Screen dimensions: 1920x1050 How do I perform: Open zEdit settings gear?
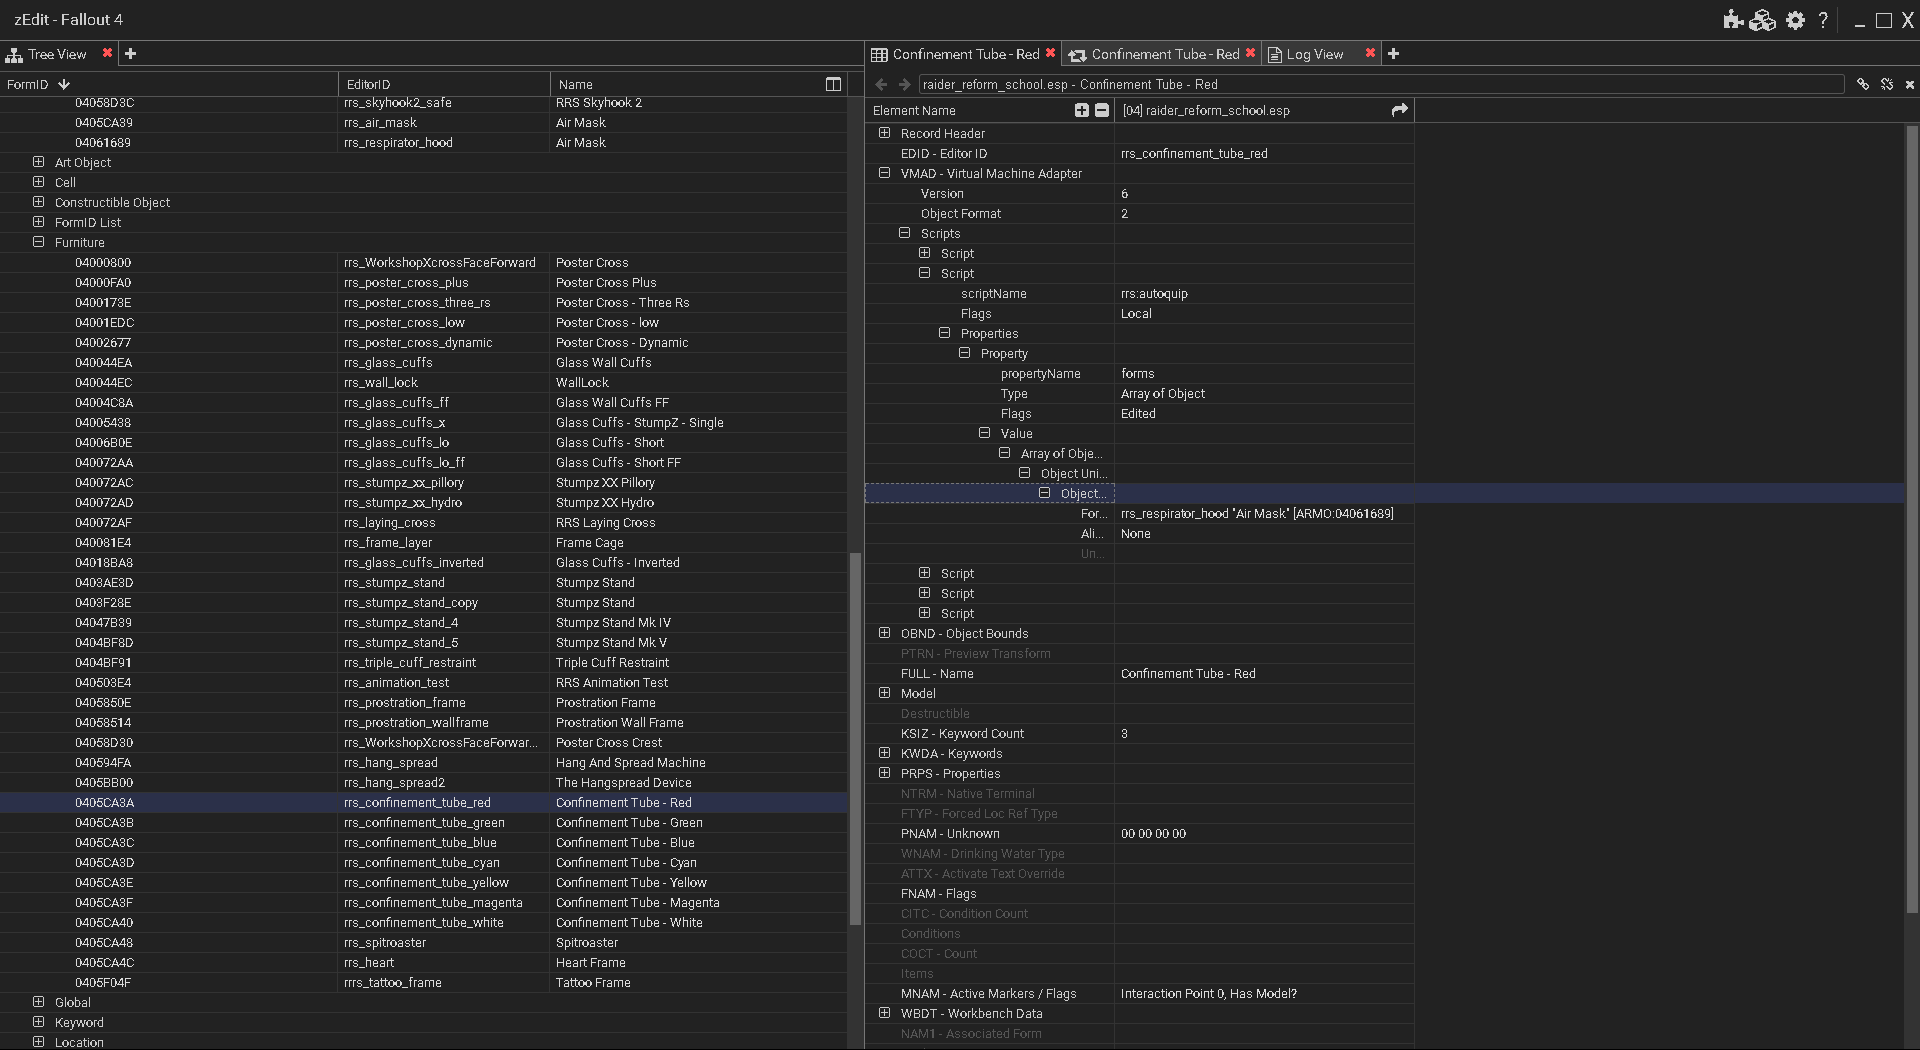1796,20
